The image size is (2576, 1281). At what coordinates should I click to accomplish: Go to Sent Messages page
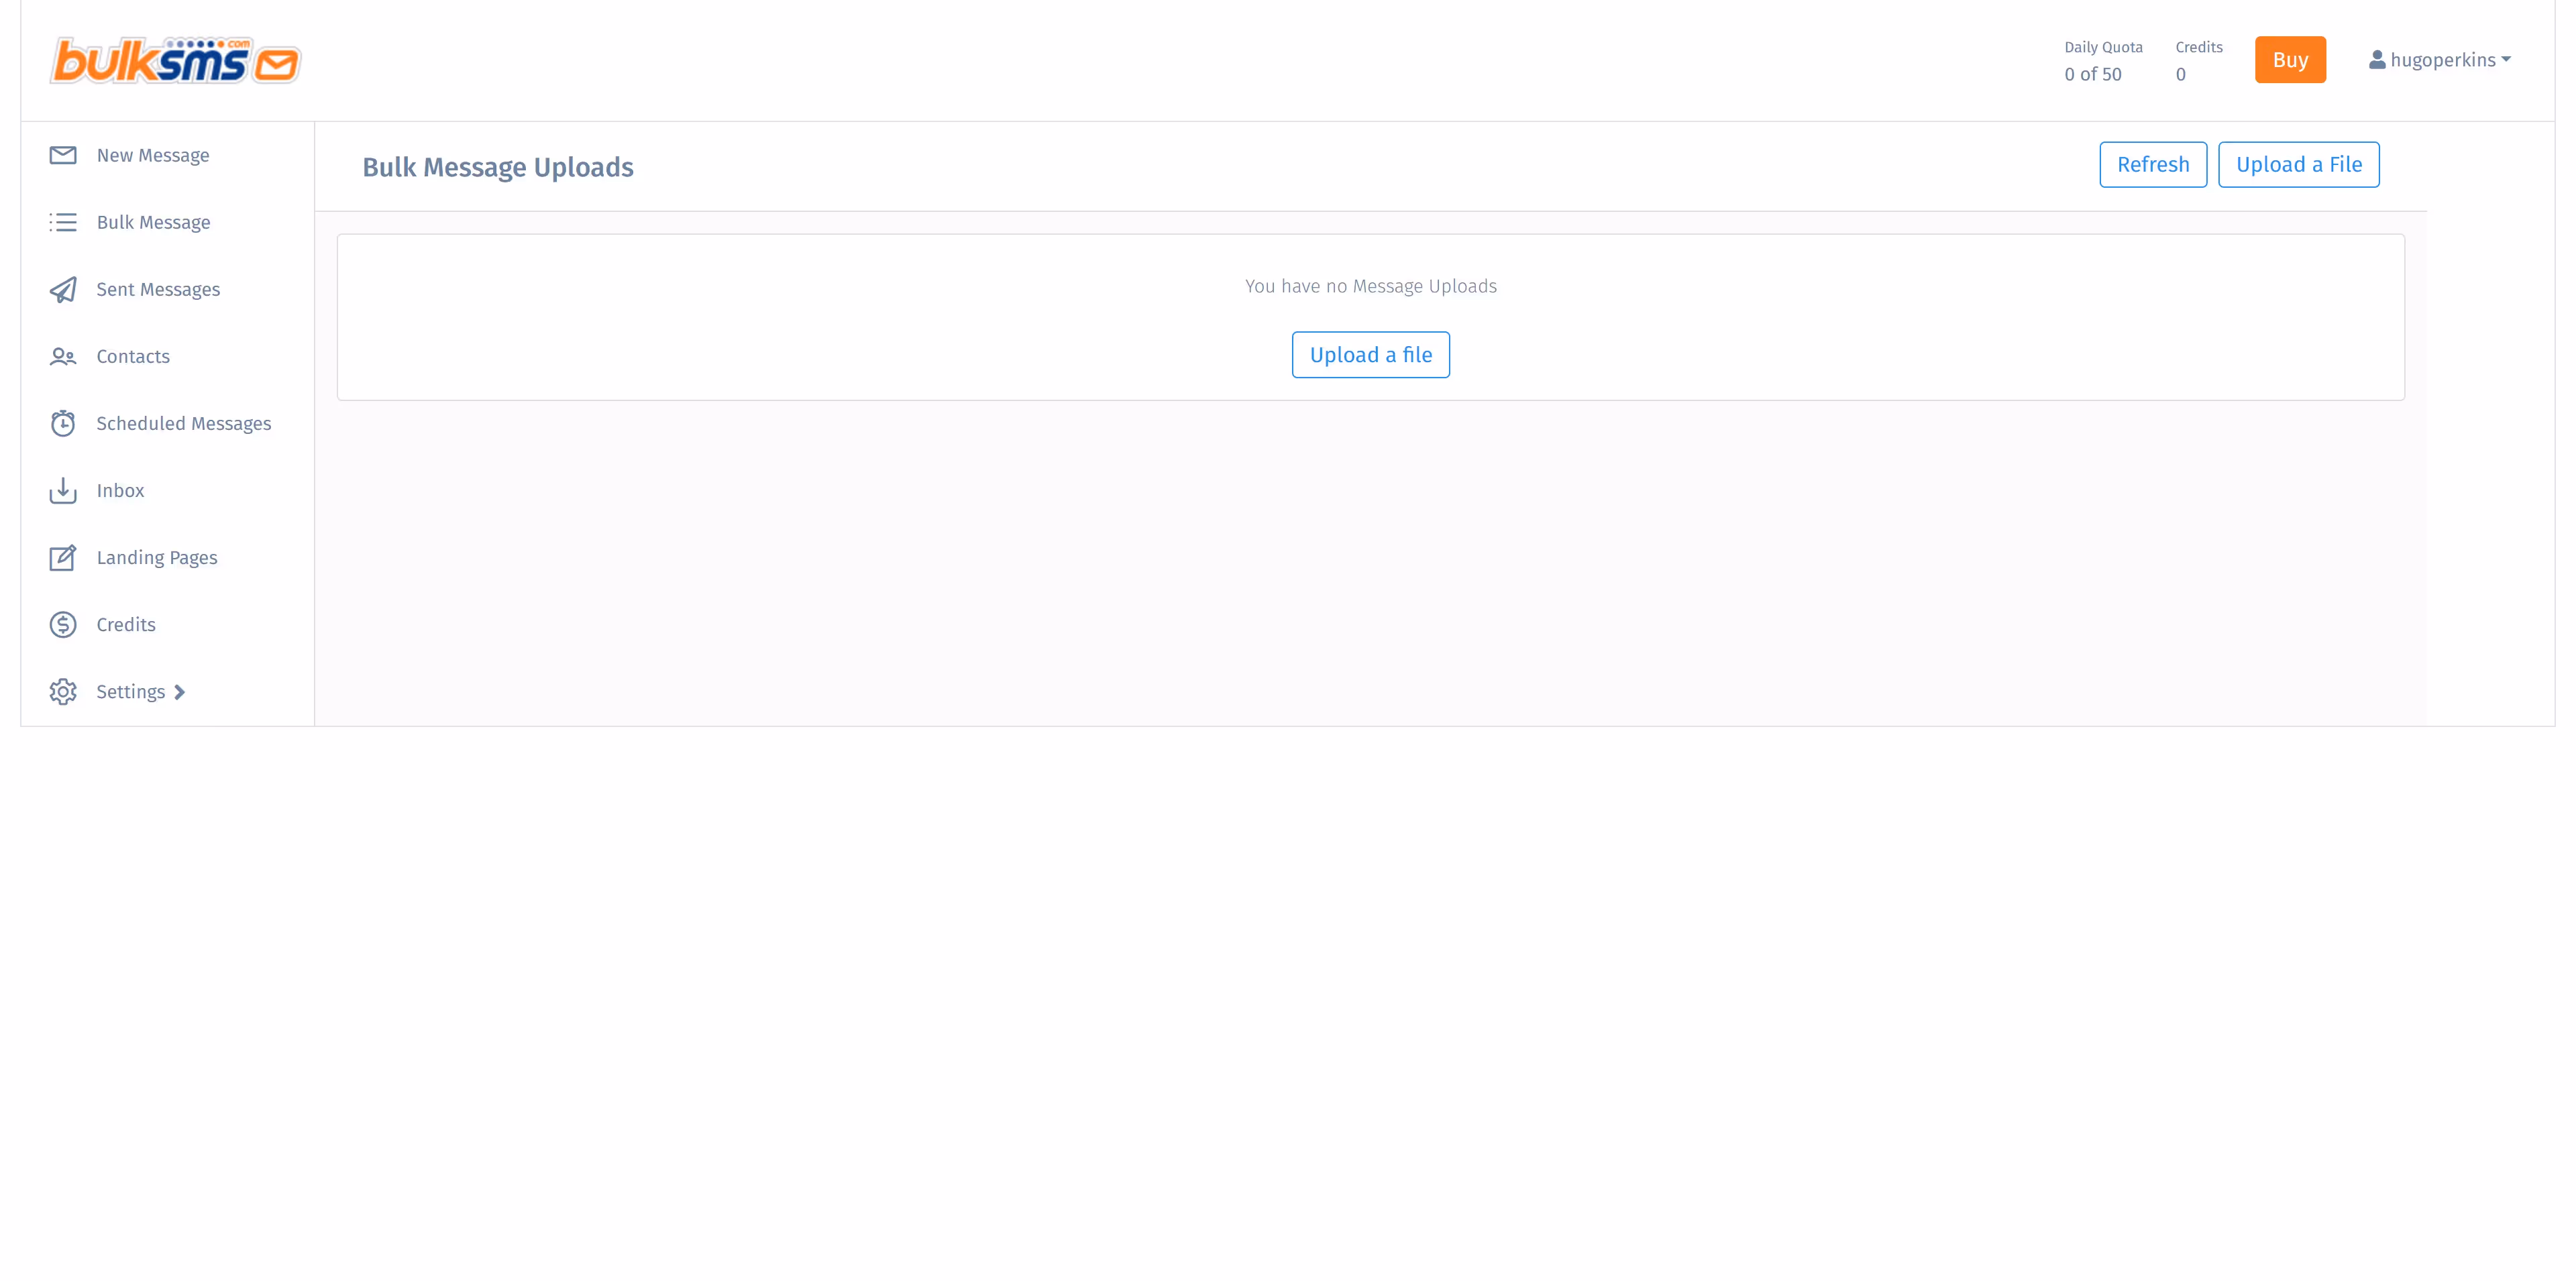click(x=158, y=289)
